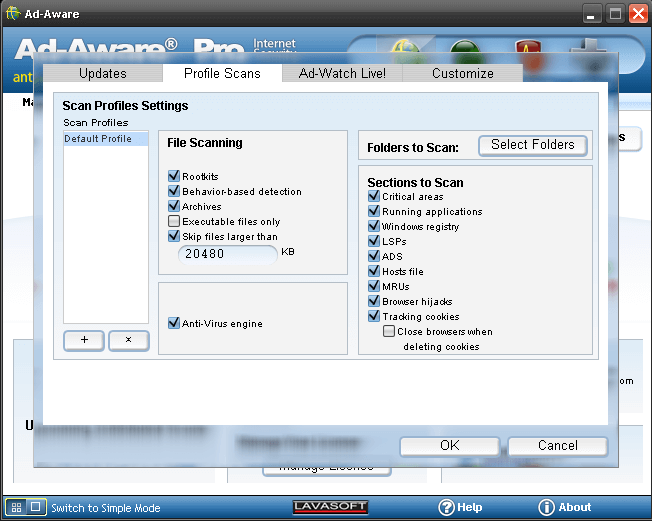Cancel the settings dialog

[x=558, y=446]
